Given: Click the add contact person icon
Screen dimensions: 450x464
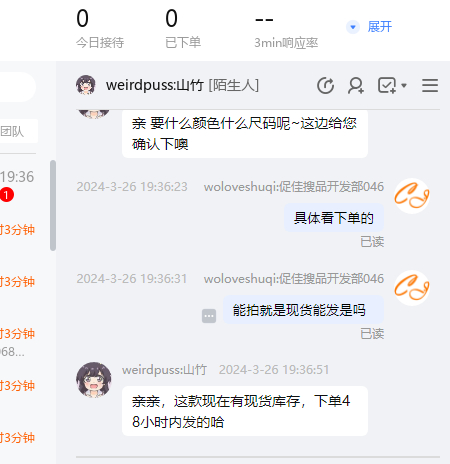Looking at the screenshot, I should point(356,86).
